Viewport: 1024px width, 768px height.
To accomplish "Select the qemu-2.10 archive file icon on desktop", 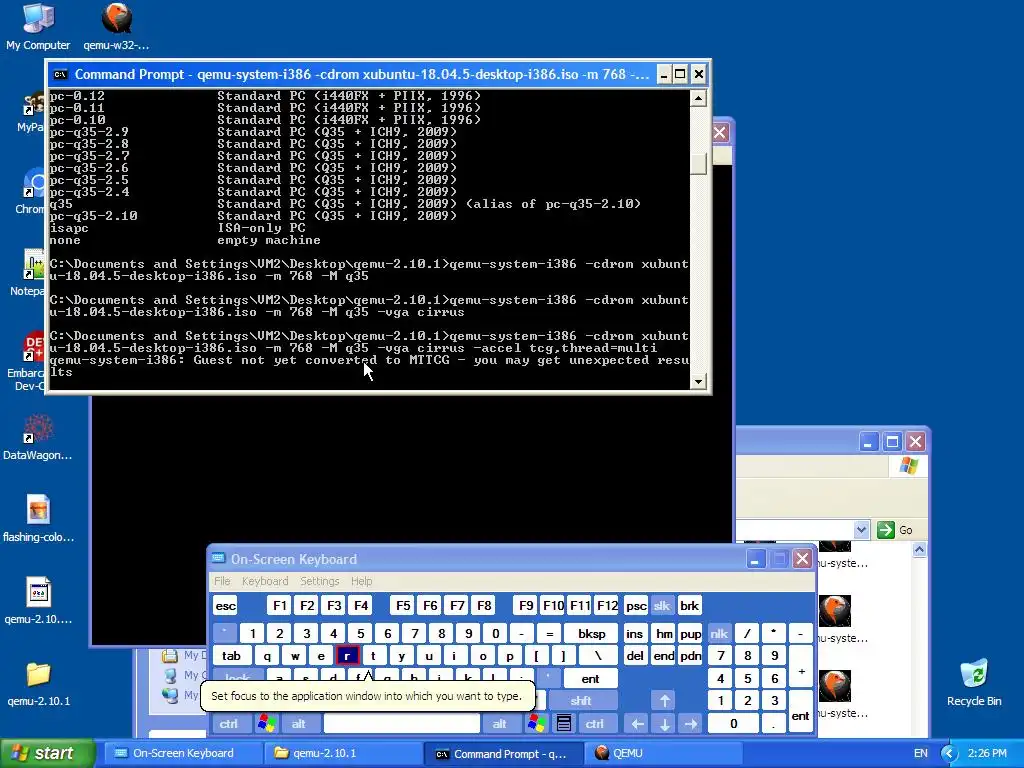I will coord(38,601).
